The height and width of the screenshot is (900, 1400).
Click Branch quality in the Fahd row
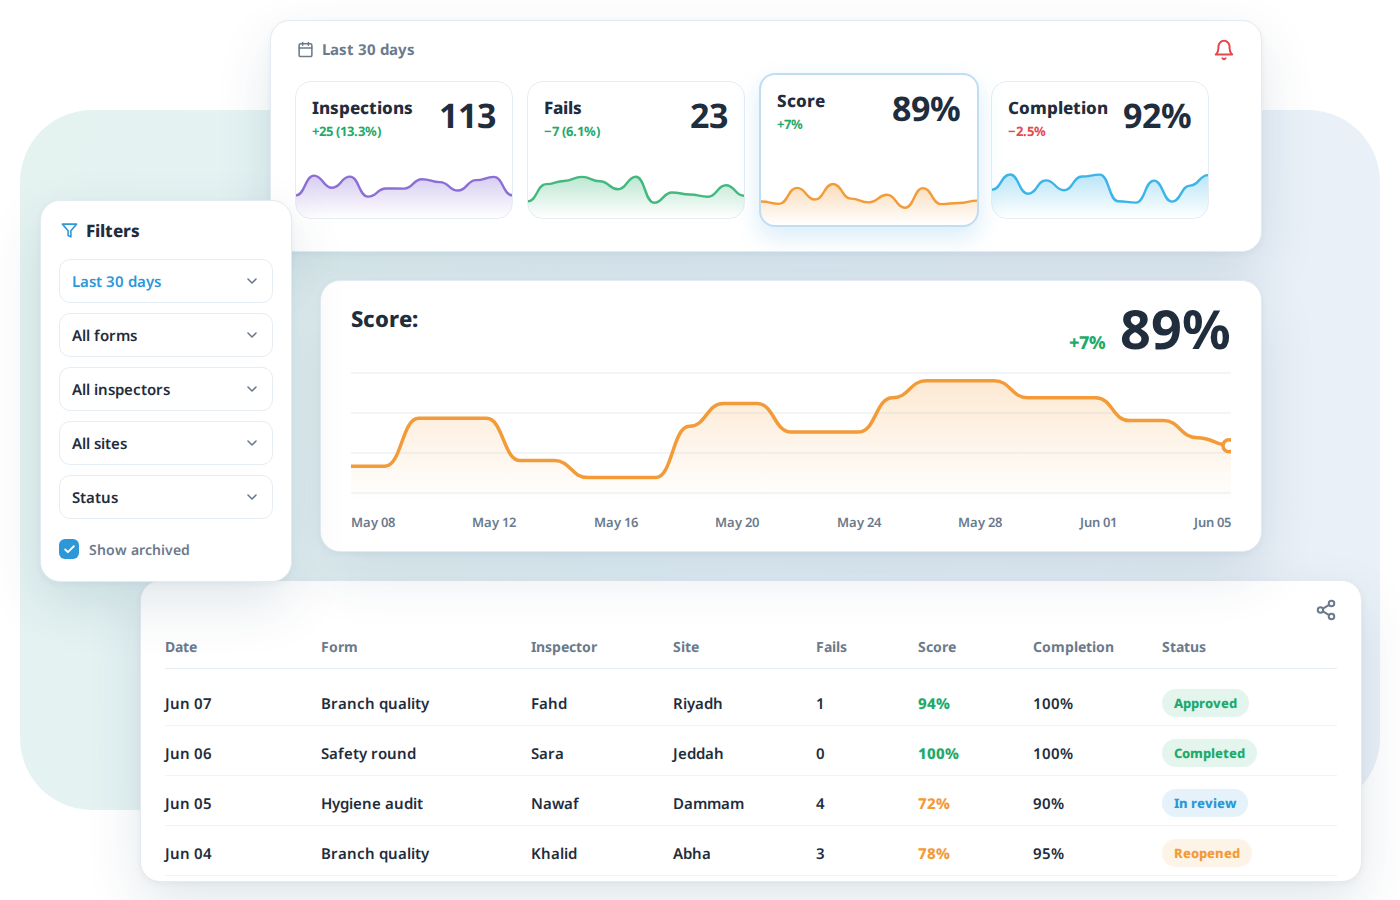pyautogui.click(x=375, y=704)
